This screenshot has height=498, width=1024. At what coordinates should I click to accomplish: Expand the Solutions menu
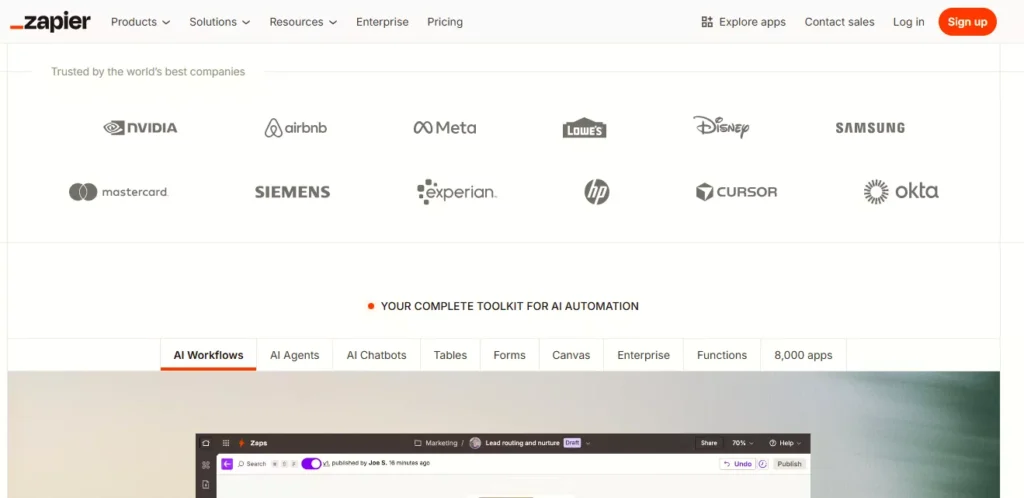(x=219, y=22)
